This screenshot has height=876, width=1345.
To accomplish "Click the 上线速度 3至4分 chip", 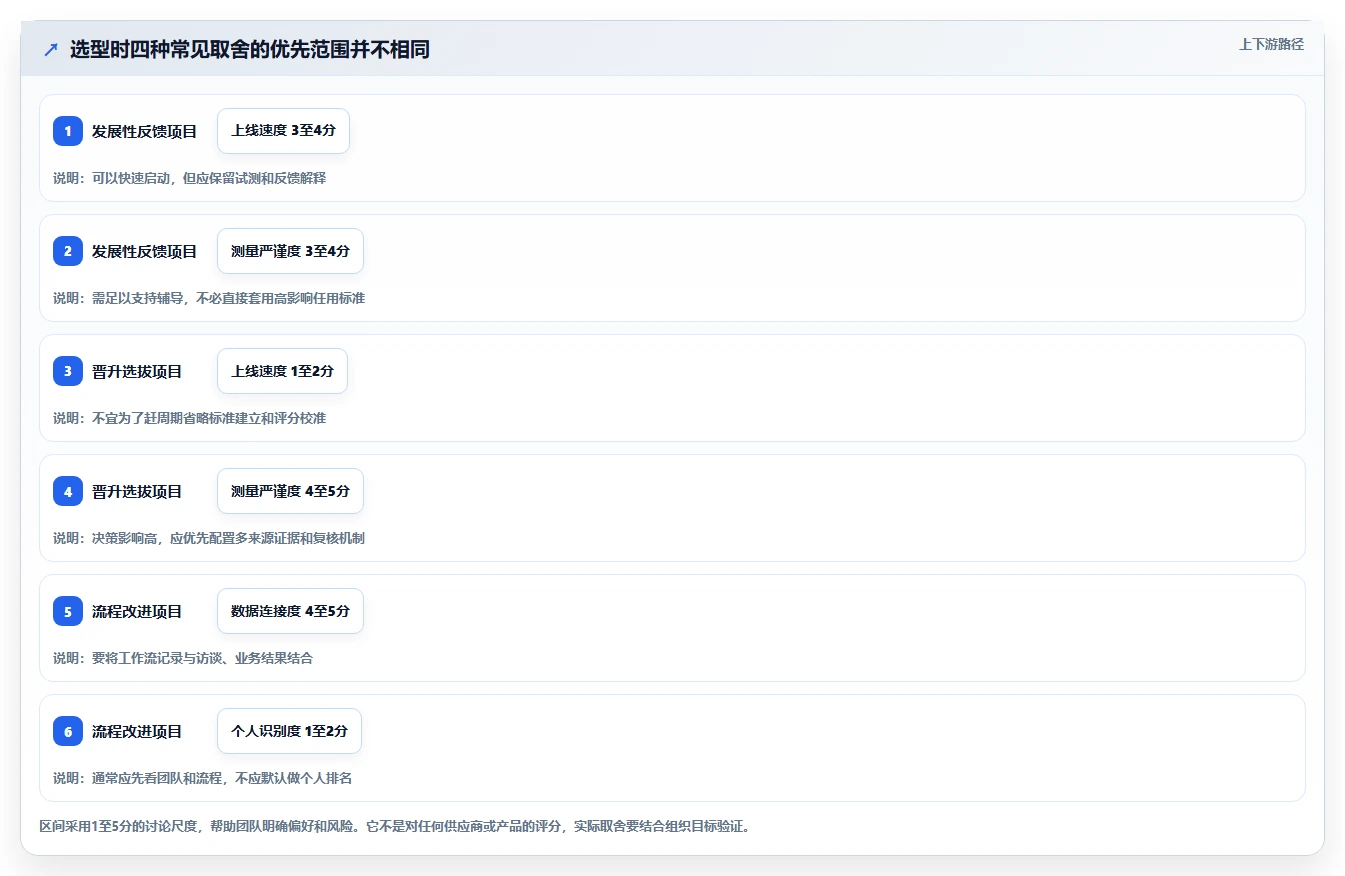I will point(283,131).
